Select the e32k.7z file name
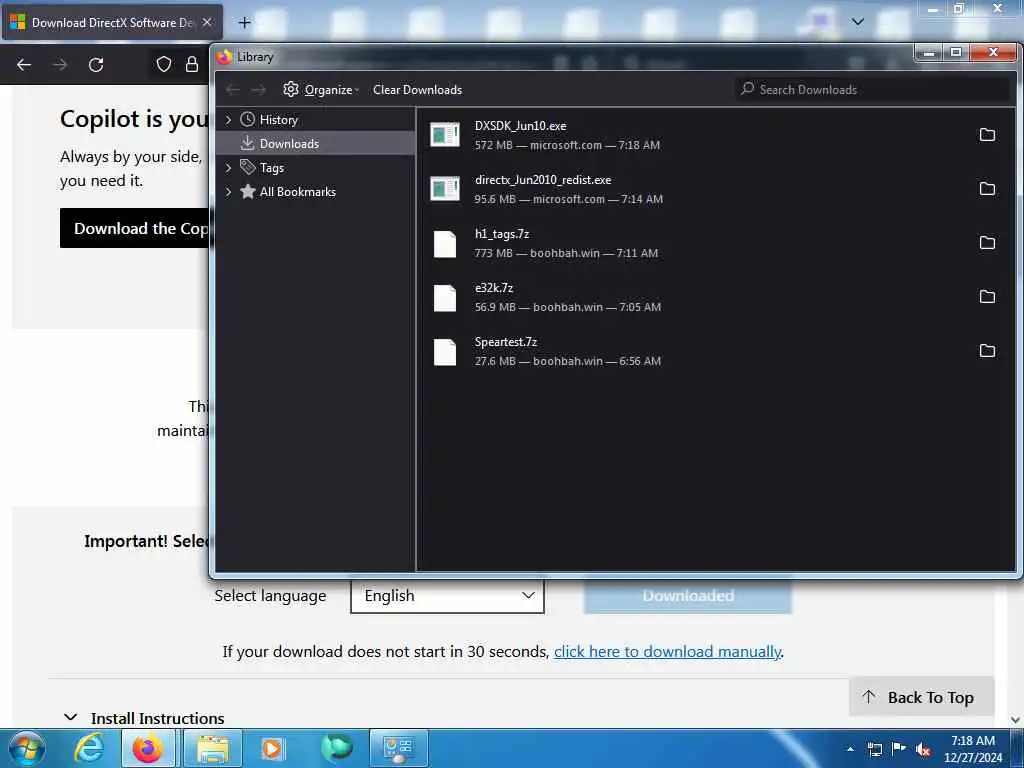The image size is (1024, 768). tap(494, 287)
